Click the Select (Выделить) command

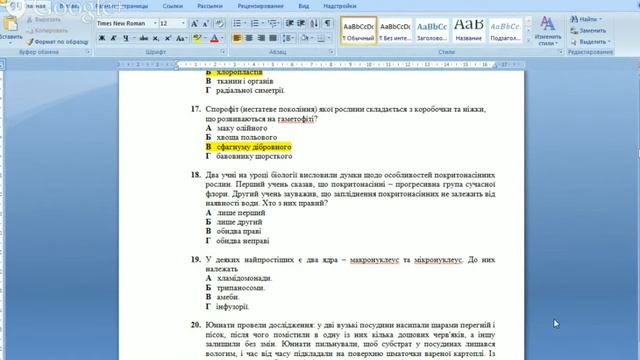(x=590, y=42)
